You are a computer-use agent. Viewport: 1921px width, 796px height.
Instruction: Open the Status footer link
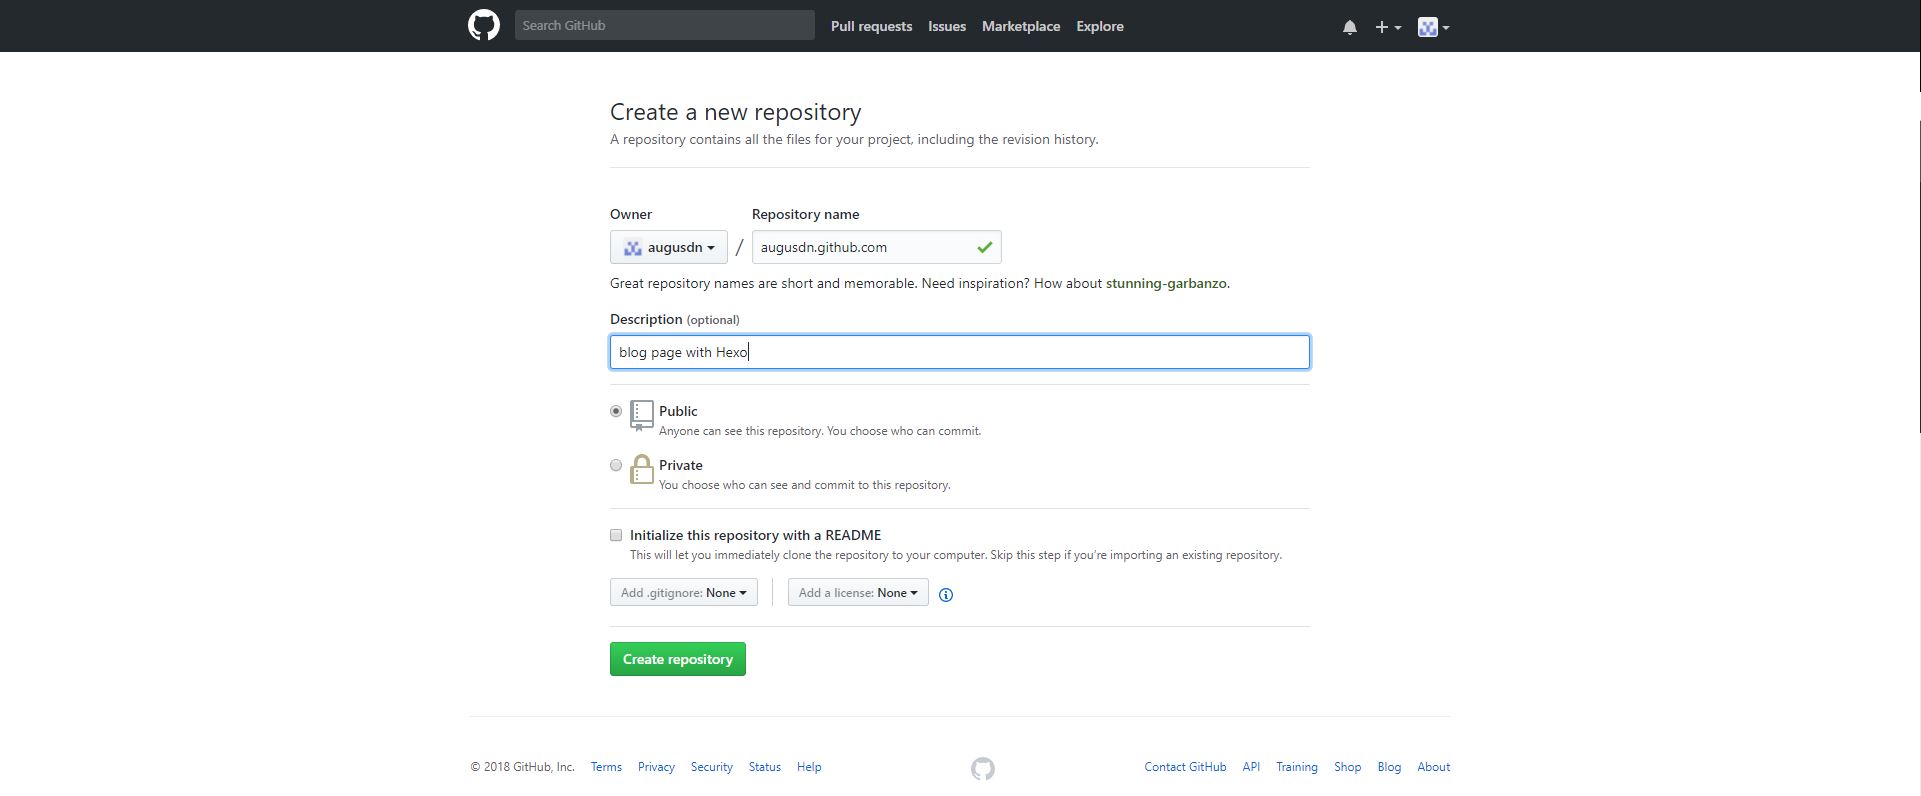765,767
